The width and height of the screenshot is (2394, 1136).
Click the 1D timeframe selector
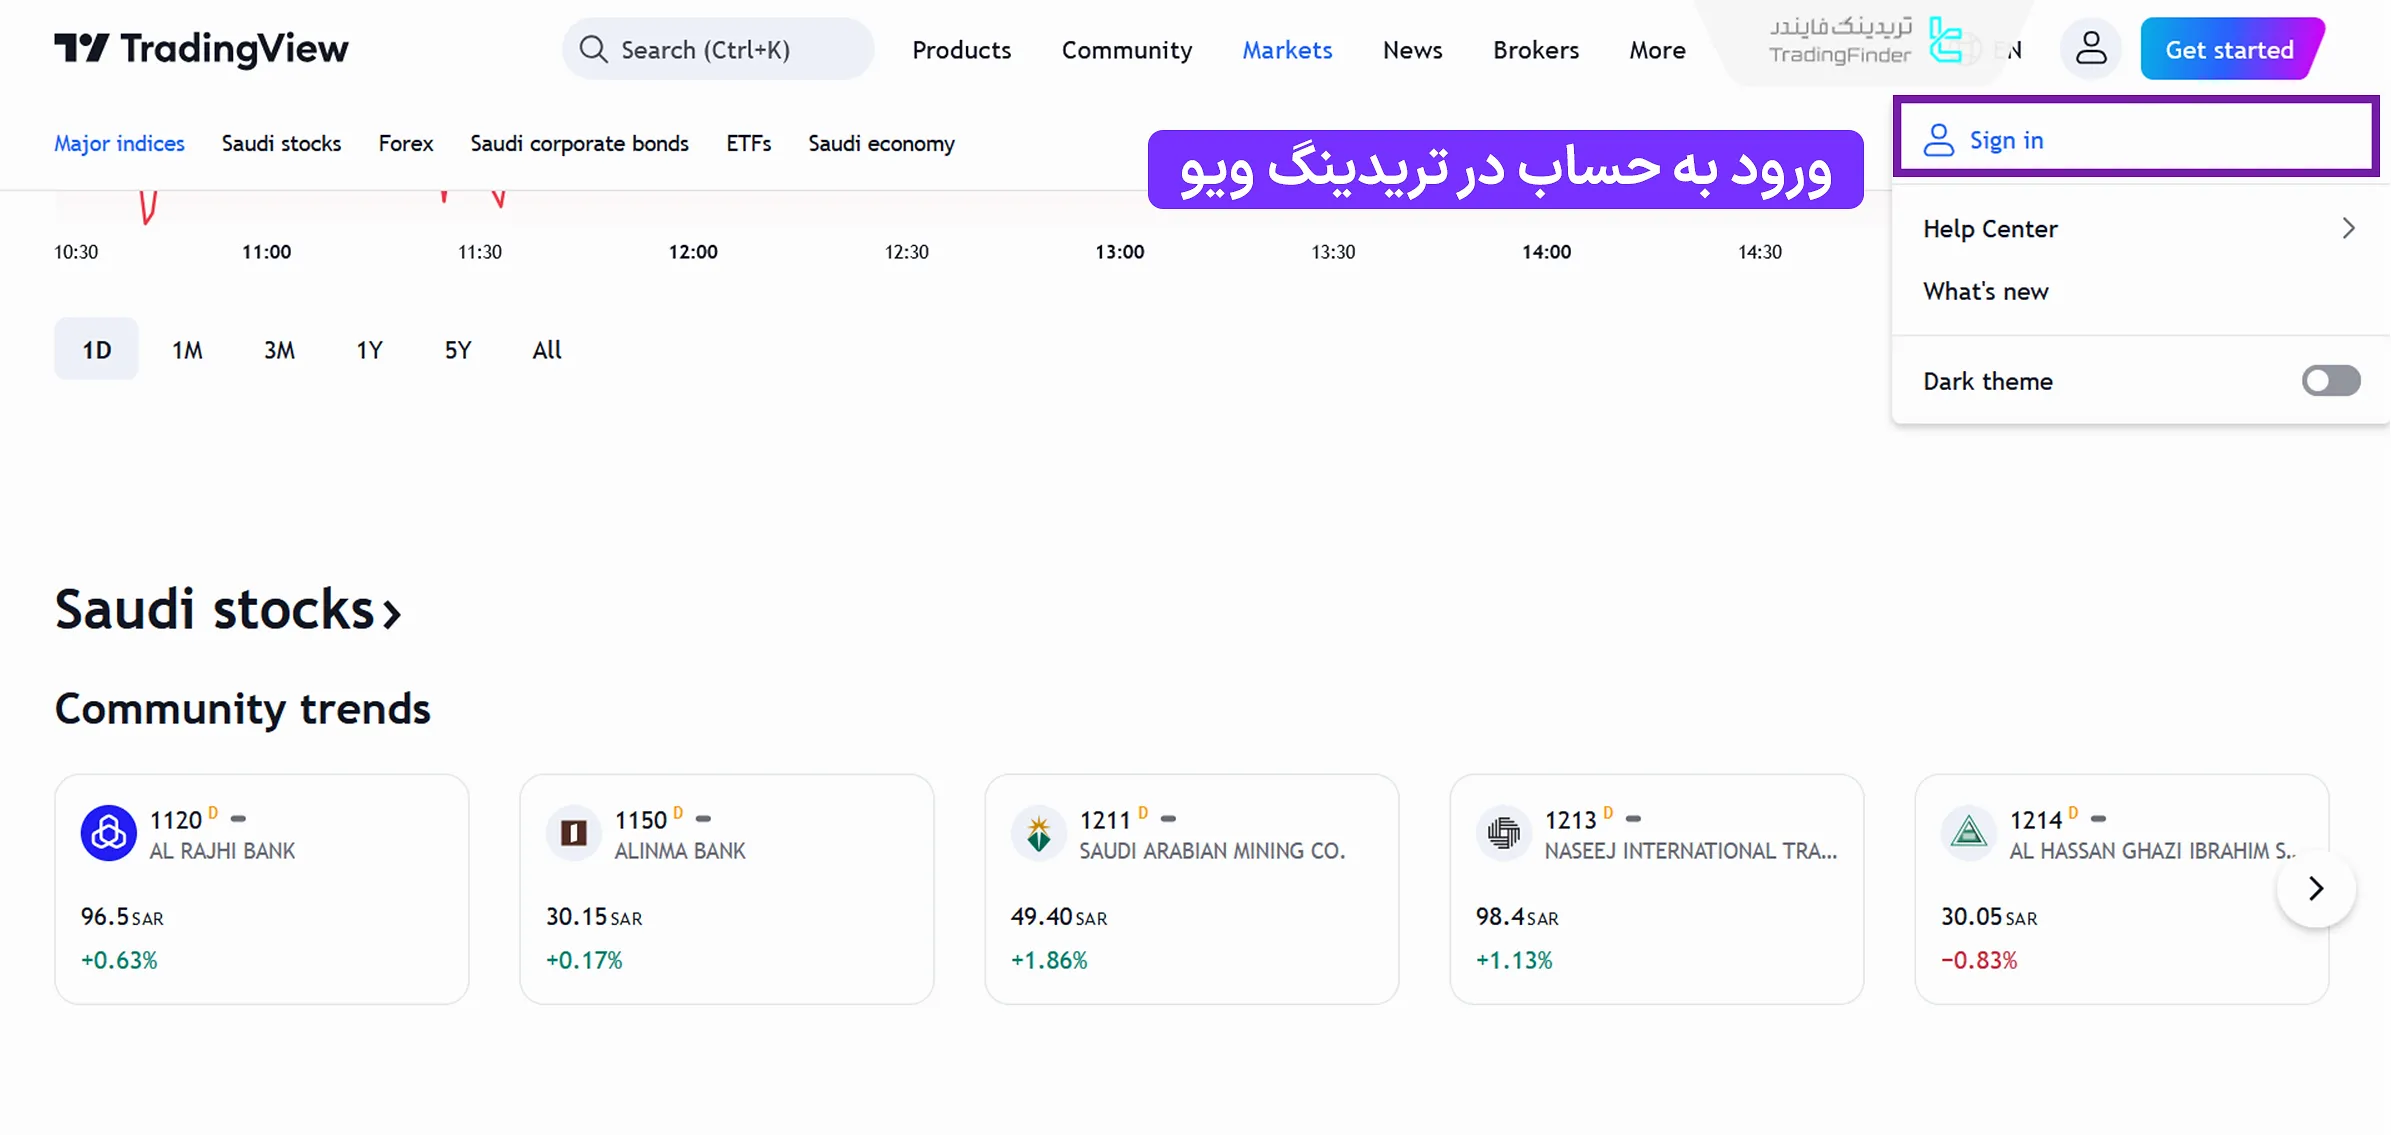coord(96,348)
